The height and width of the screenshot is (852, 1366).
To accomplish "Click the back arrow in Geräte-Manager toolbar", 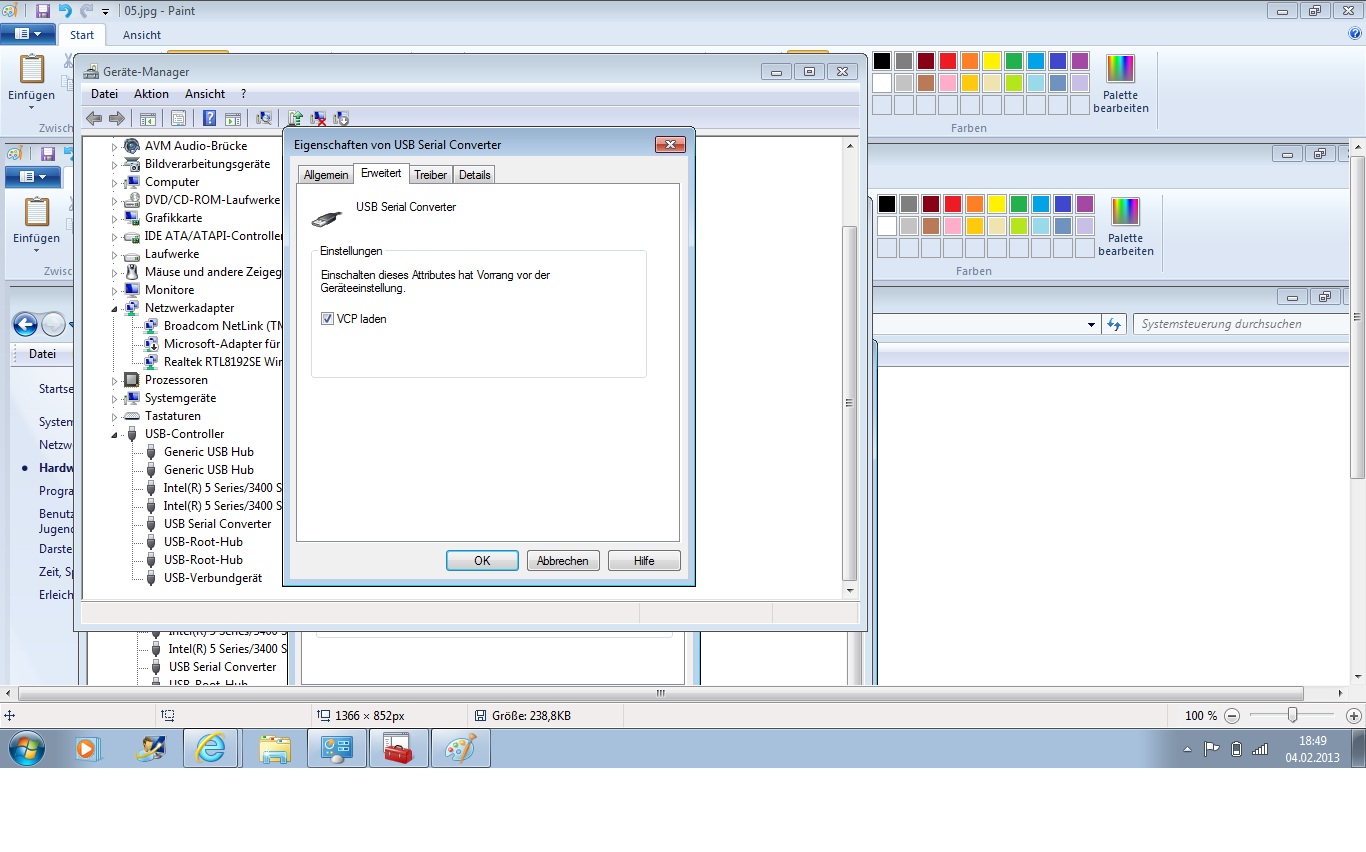I will [x=94, y=118].
